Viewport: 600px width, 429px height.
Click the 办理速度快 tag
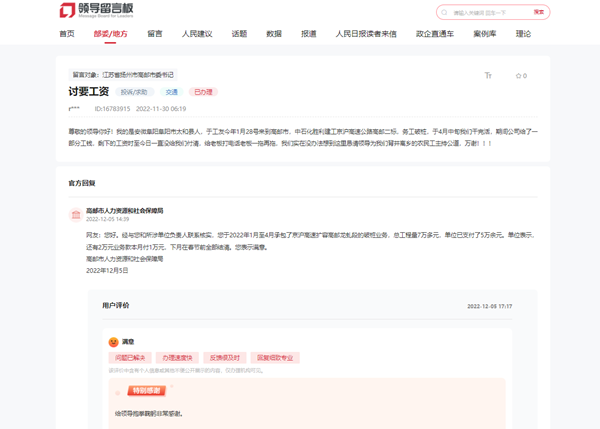pyautogui.click(x=178, y=358)
